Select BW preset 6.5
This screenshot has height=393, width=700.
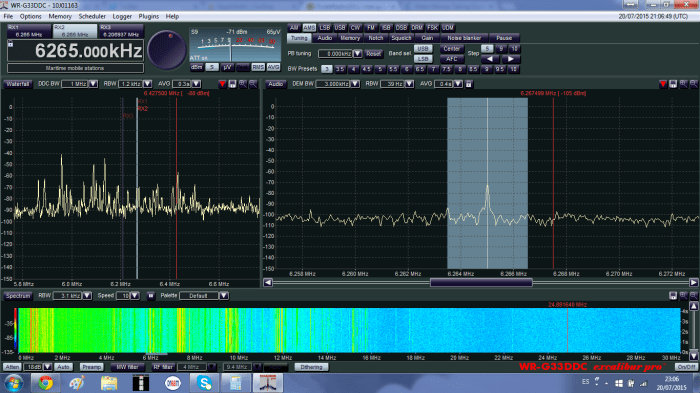[x=420, y=69]
